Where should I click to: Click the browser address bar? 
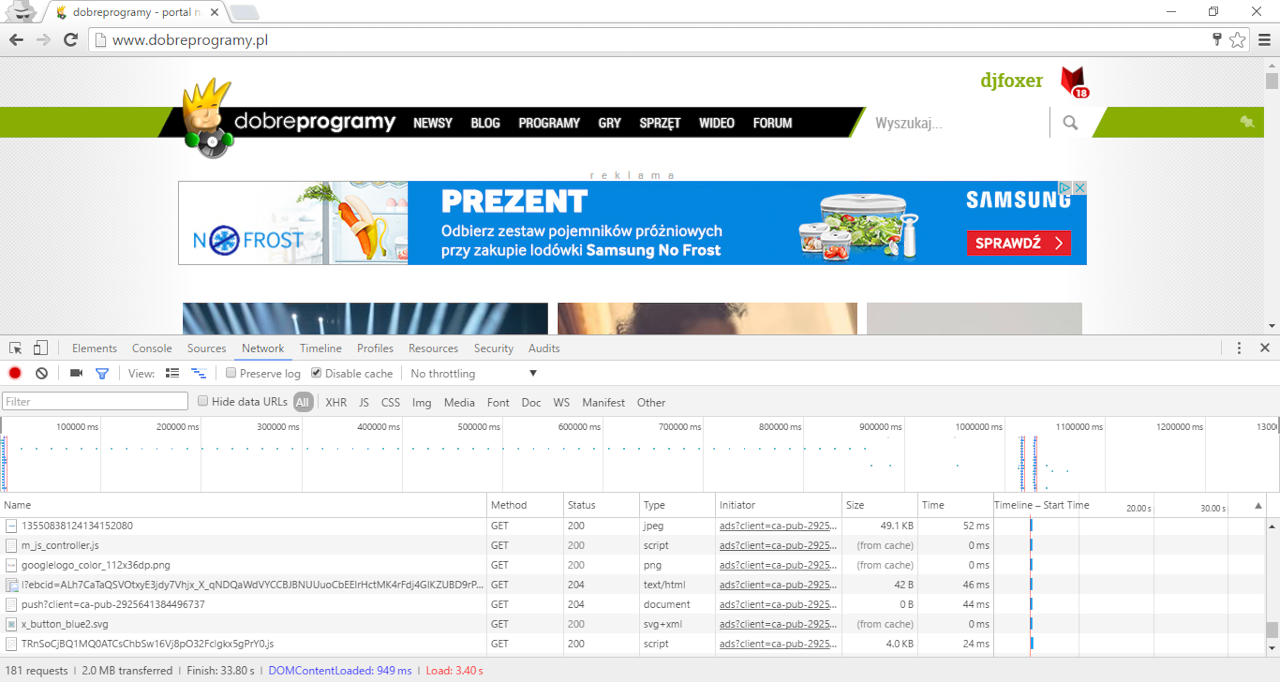click(650, 40)
